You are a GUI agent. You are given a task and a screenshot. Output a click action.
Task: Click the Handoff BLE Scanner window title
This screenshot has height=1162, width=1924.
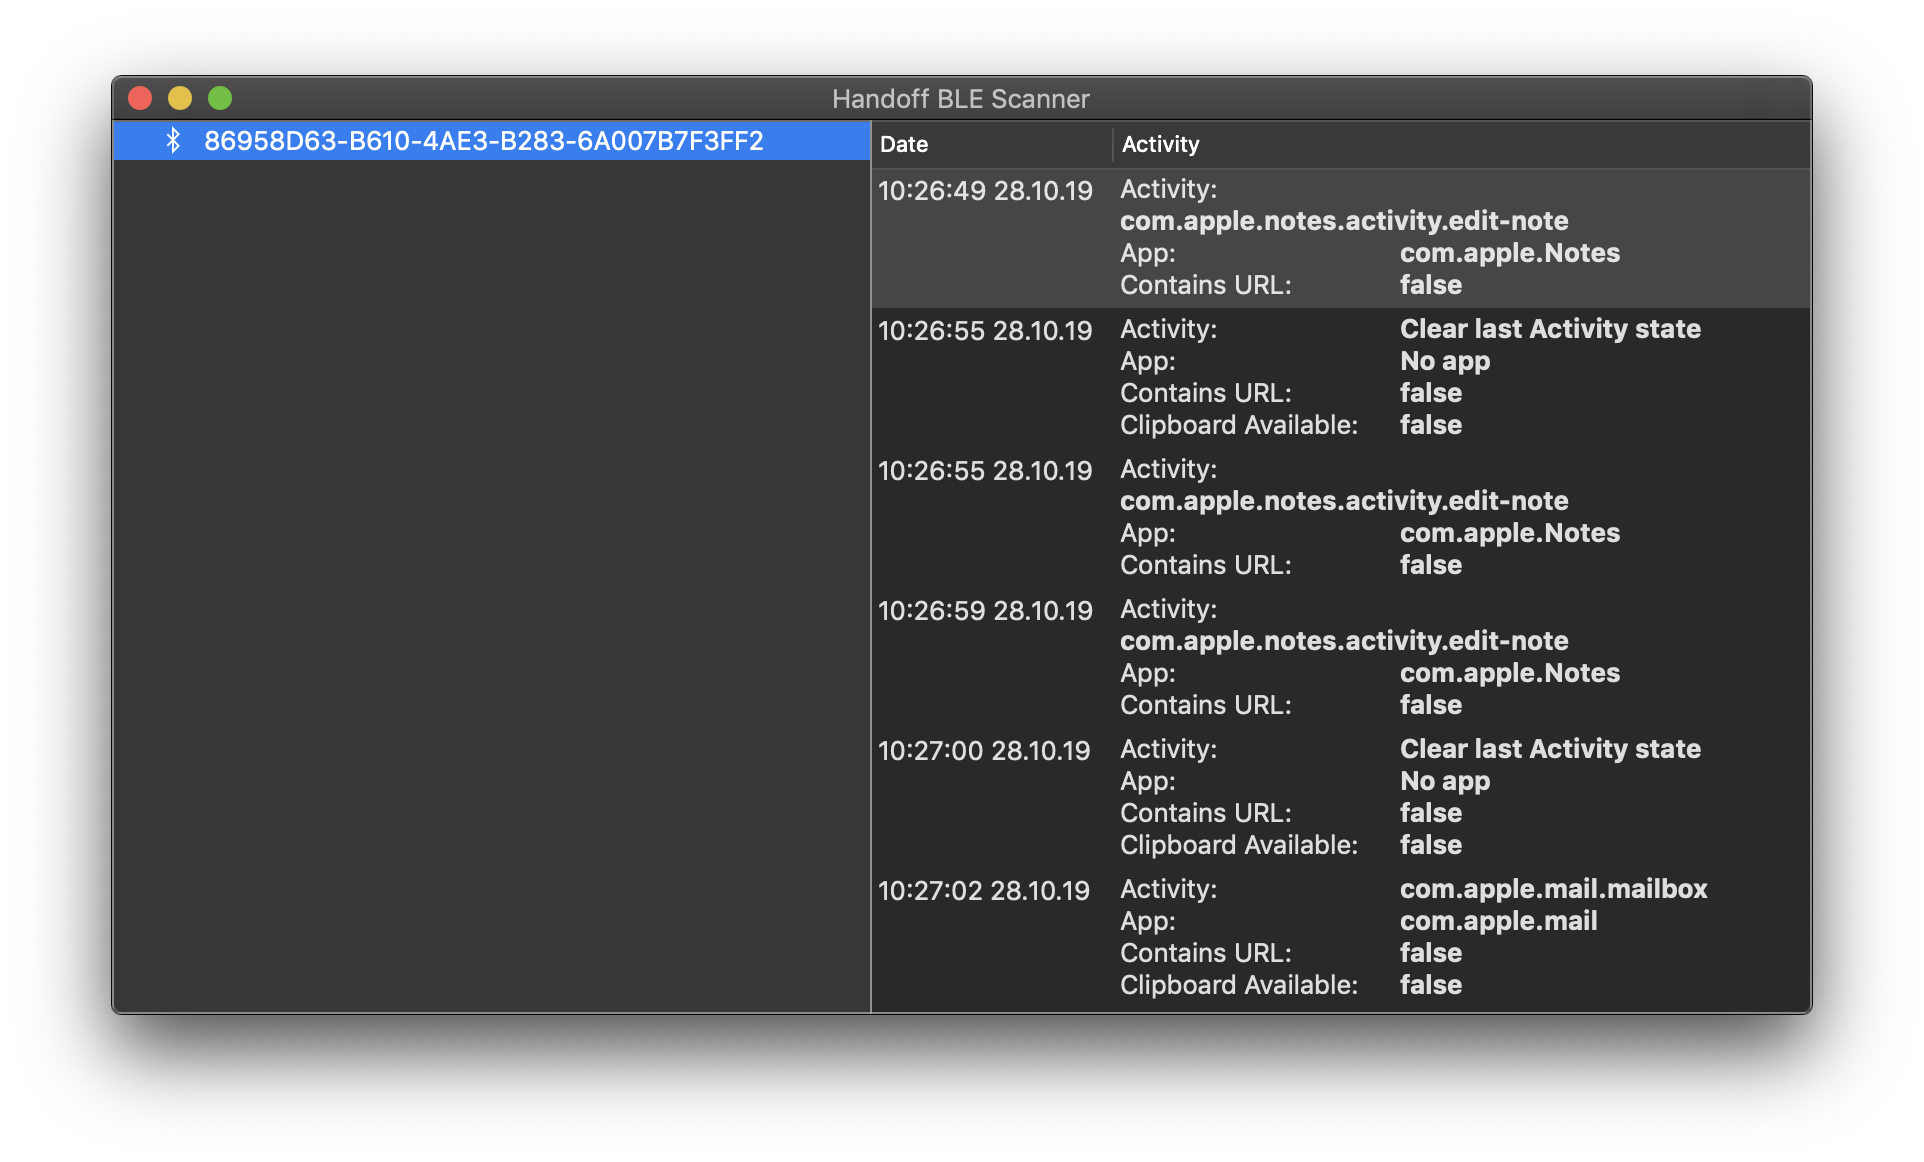click(960, 99)
